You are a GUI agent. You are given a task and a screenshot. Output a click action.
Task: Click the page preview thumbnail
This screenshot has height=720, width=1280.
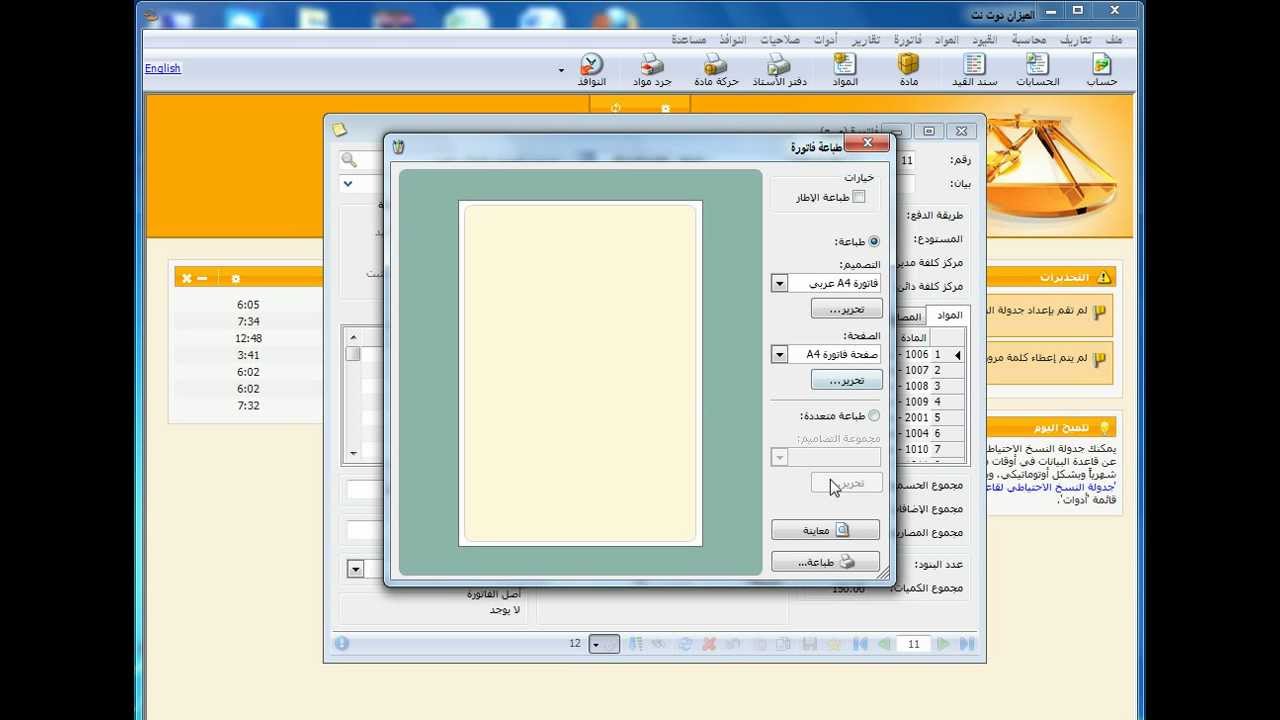click(580, 373)
